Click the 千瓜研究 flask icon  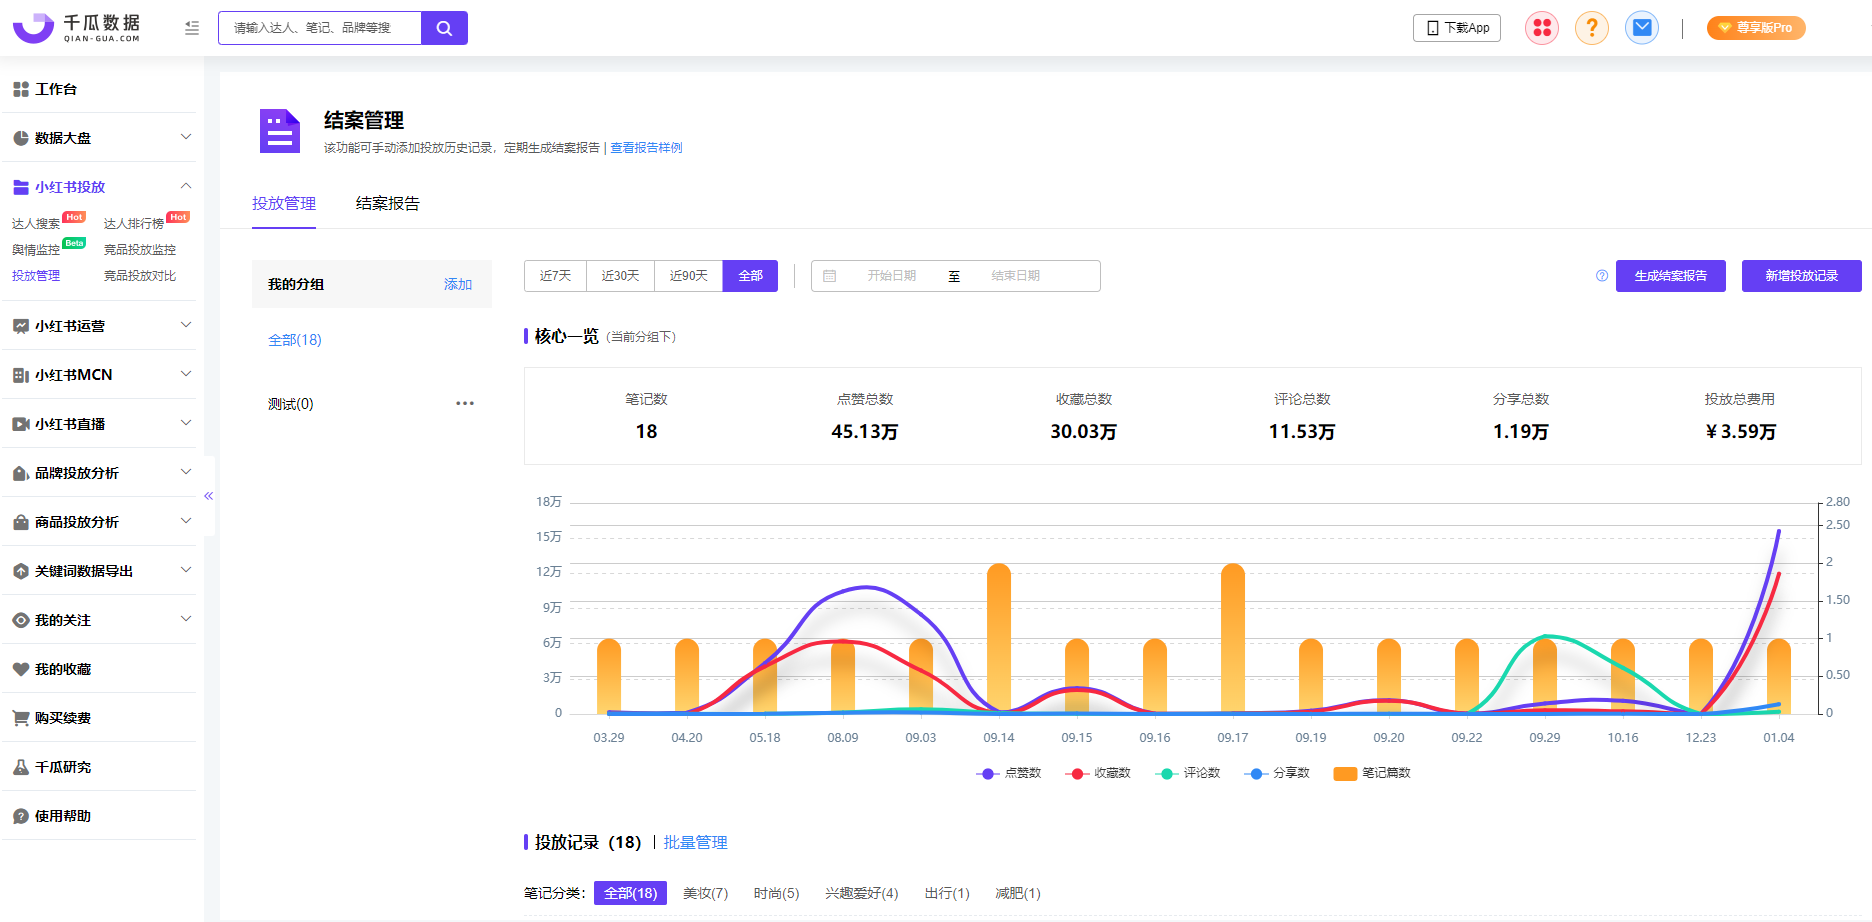(21, 767)
